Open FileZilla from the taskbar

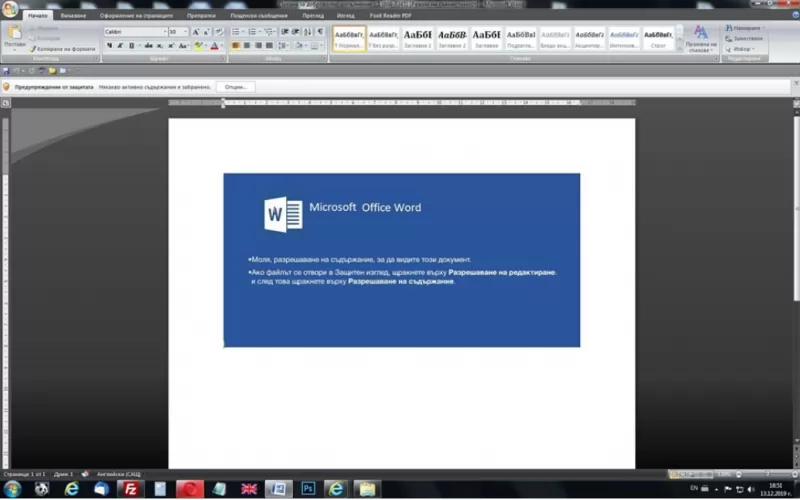pyautogui.click(x=130, y=489)
